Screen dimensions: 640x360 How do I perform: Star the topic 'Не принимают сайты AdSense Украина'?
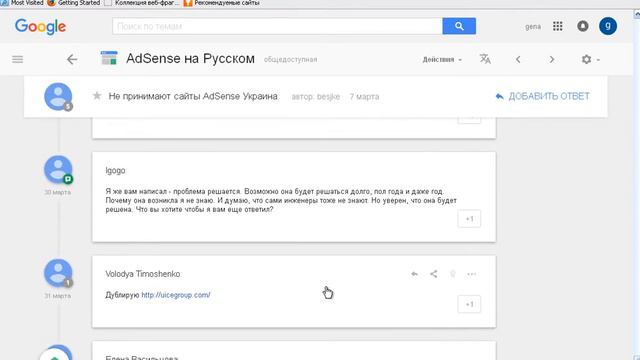[97, 96]
